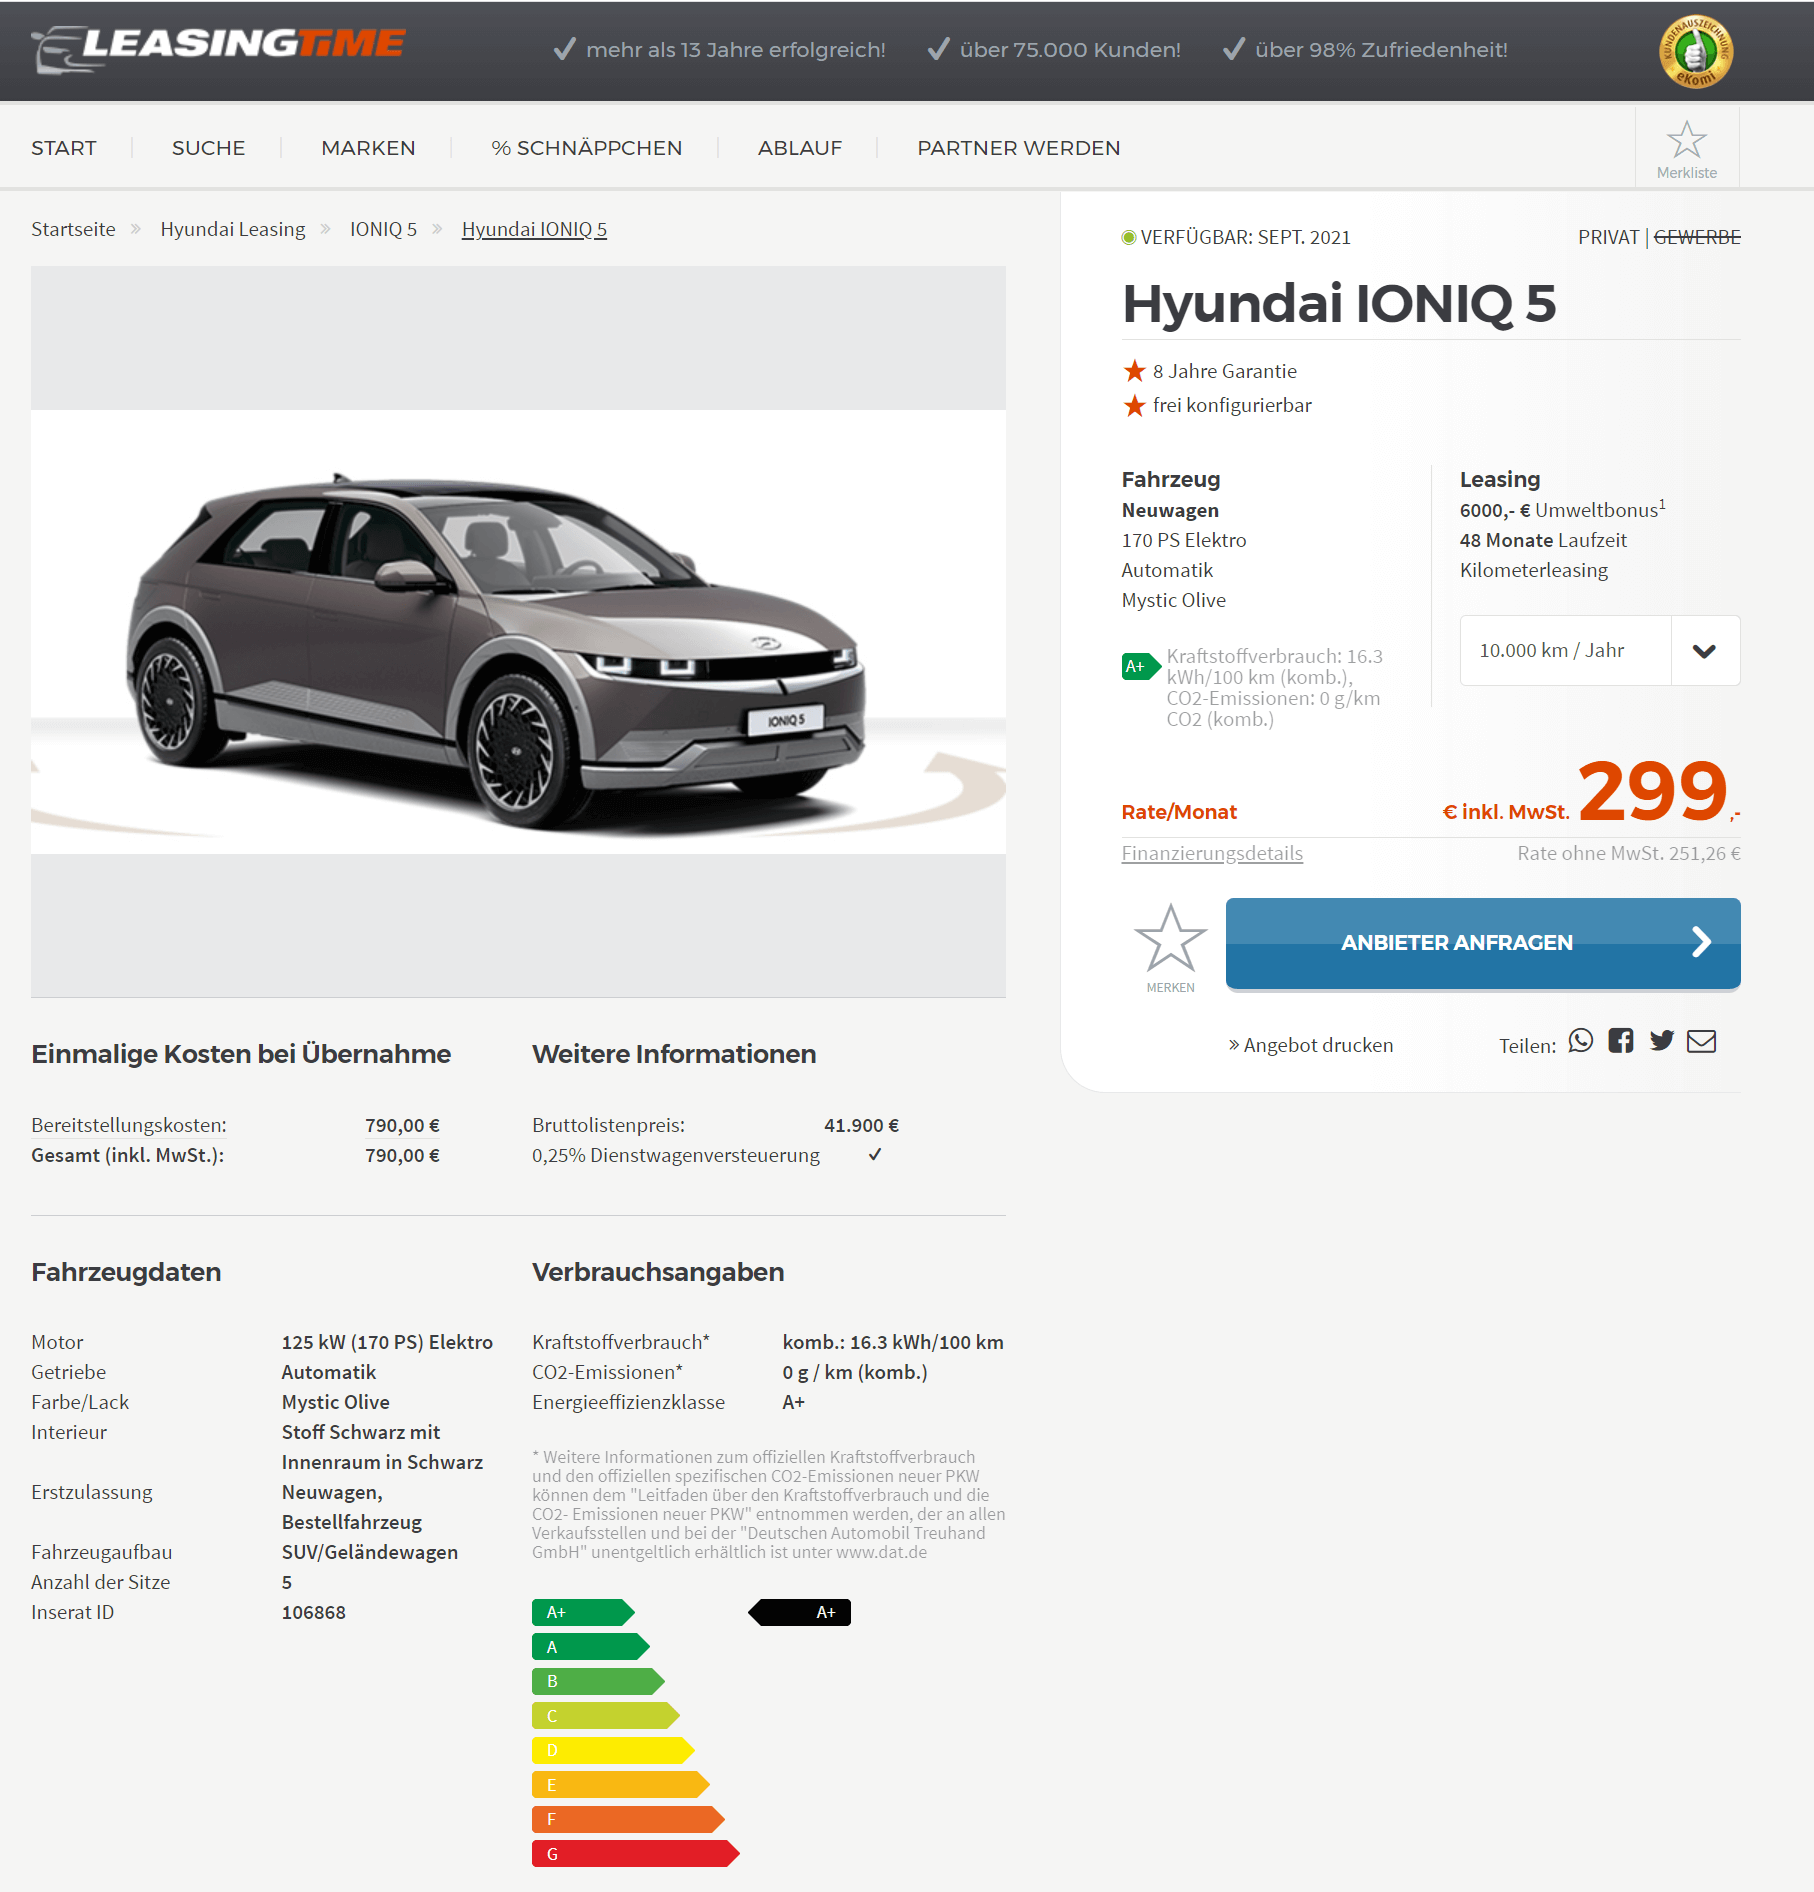Click 'mehr als 13 Jahre erfolgreich!' text
This screenshot has height=1892, width=1814.
tap(736, 50)
